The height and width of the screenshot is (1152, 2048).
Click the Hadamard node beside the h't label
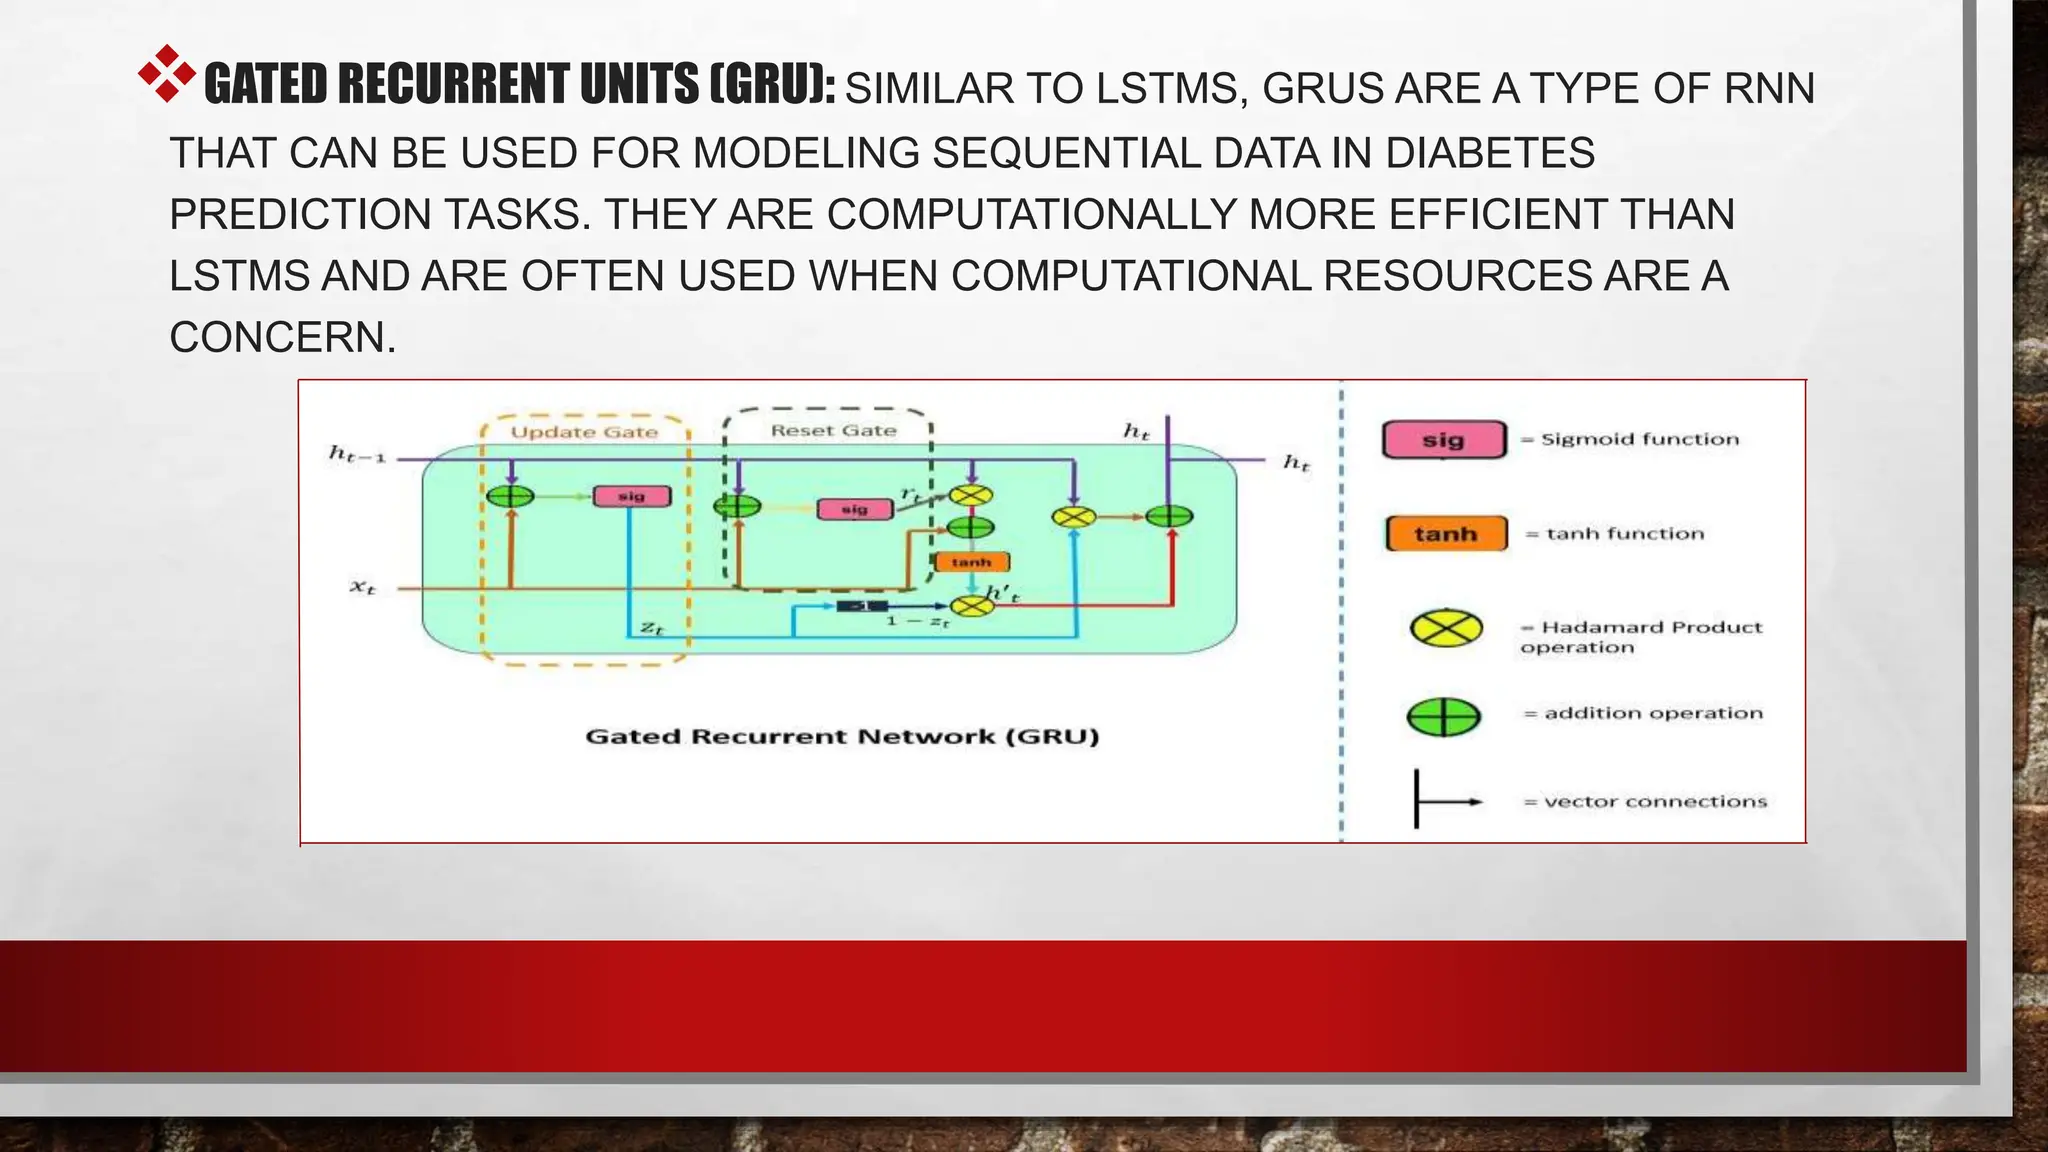tap(971, 606)
